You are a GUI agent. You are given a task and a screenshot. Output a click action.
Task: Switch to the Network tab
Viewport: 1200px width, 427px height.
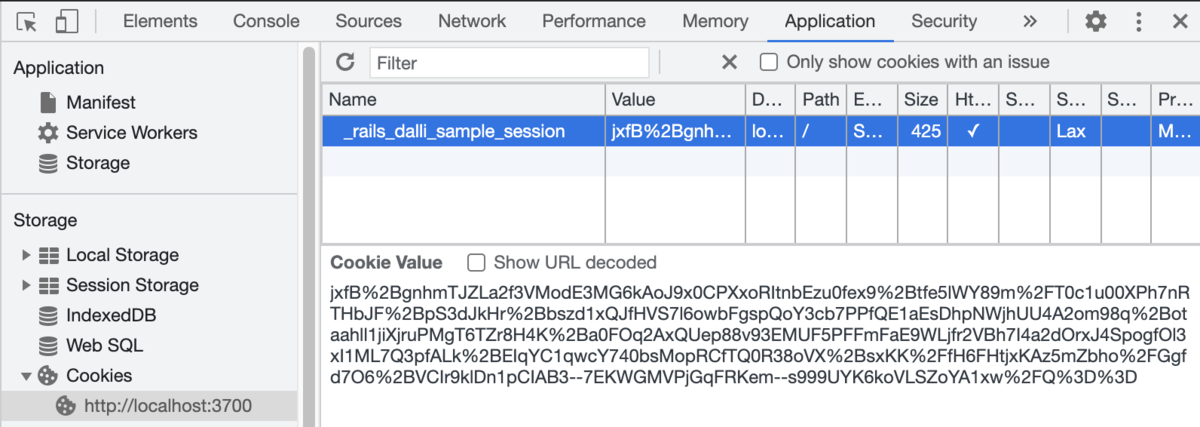(472, 21)
